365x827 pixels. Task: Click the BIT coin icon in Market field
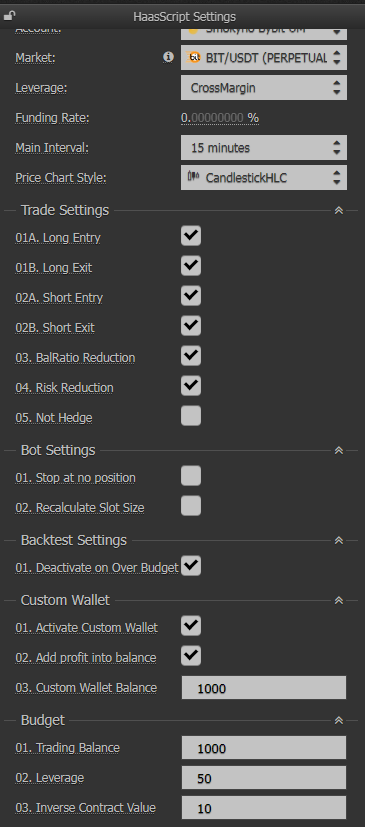[x=195, y=57]
